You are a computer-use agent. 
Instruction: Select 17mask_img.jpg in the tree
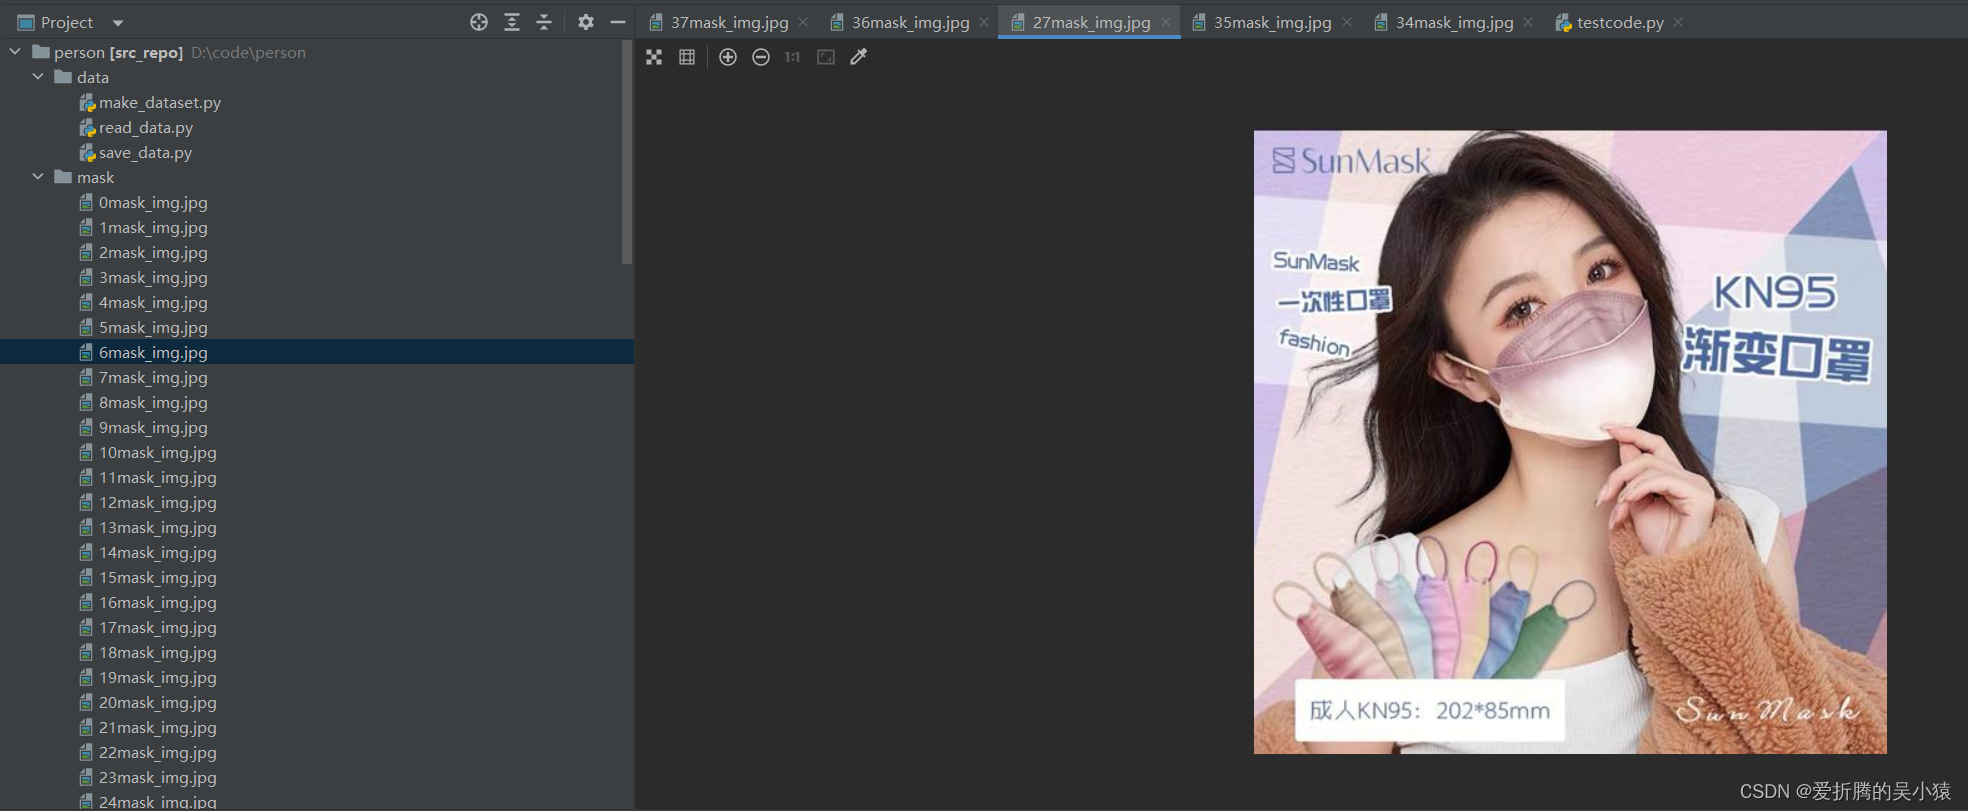coord(158,627)
